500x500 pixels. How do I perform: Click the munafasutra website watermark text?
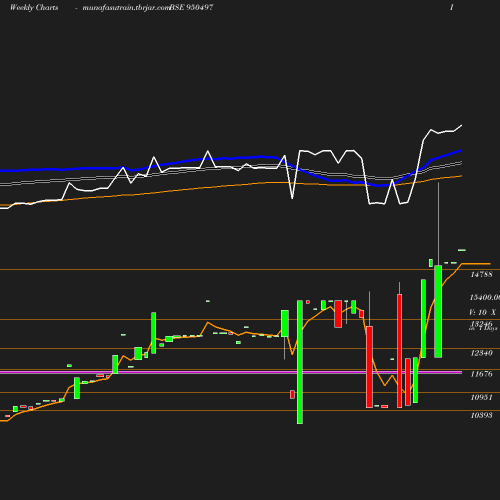pyautogui.click(x=126, y=8)
